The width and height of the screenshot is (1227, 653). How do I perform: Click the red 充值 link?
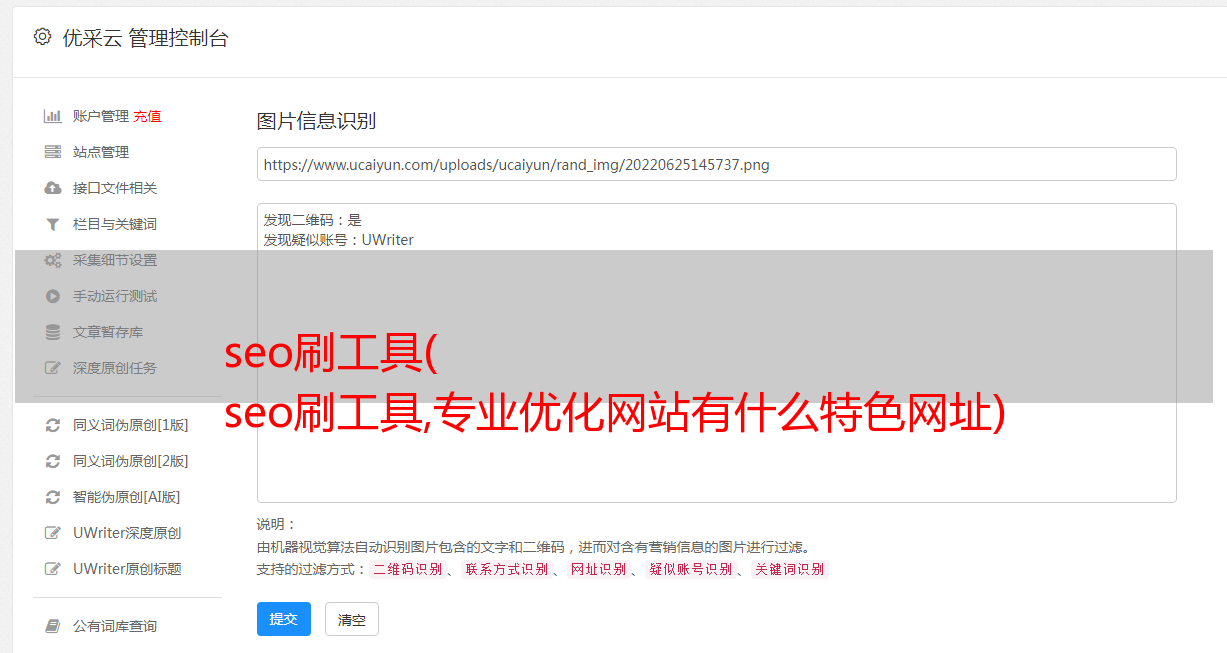(147, 116)
